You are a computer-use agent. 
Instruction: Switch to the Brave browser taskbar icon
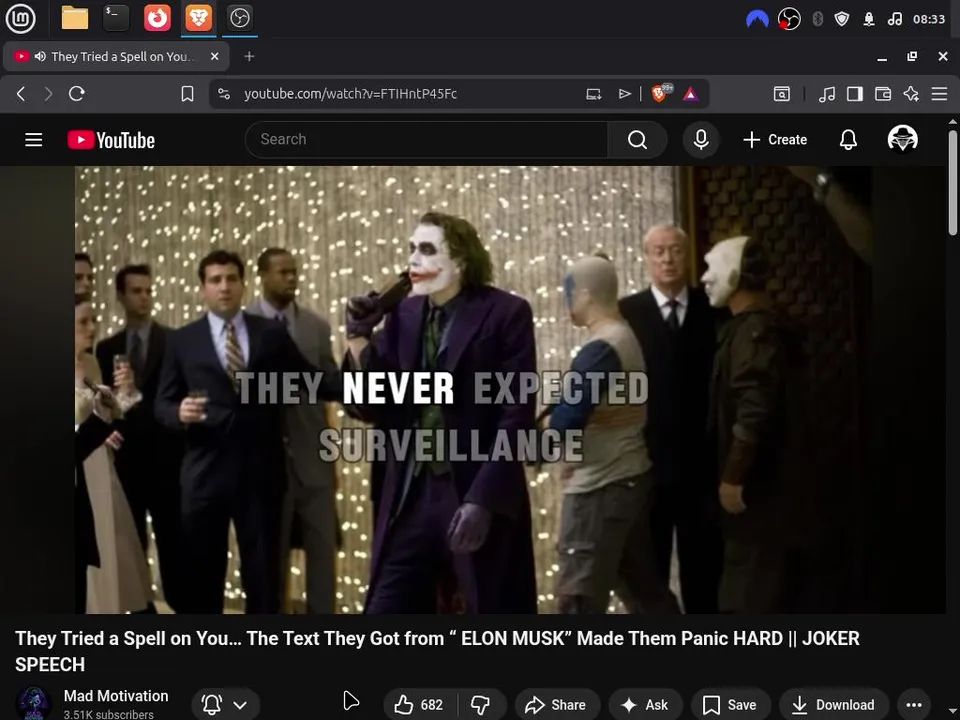(x=198, y=18)
